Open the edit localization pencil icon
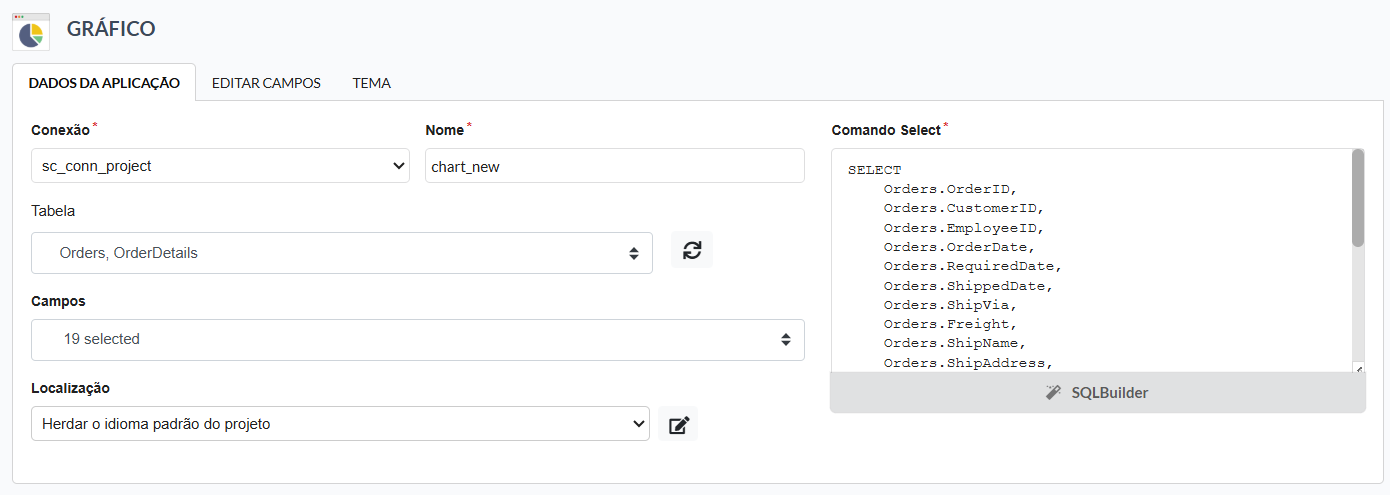This screenshot has width=1390, height=495. pos(678,424)
